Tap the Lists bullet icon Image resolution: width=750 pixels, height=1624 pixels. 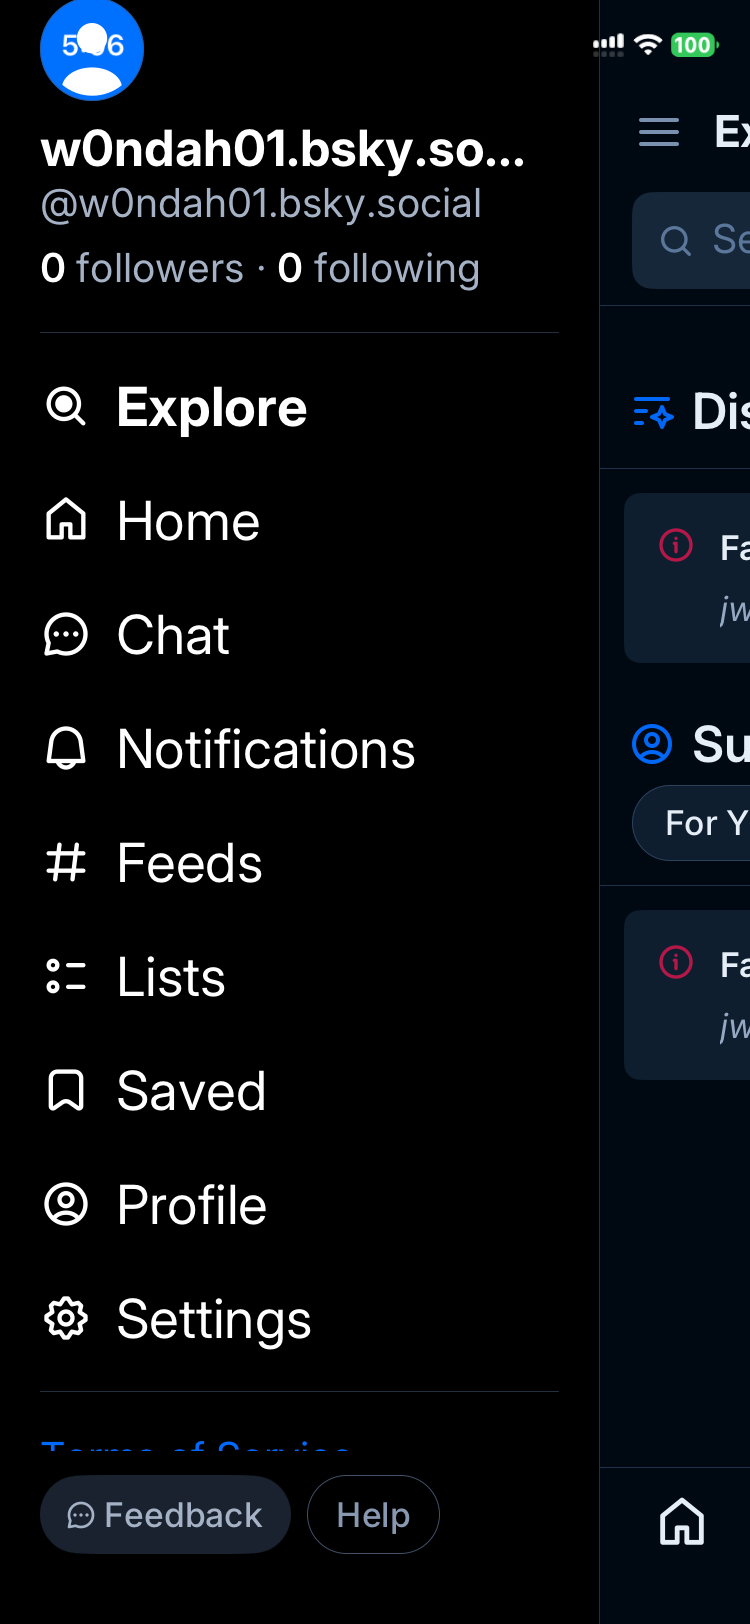click(66, 977)
